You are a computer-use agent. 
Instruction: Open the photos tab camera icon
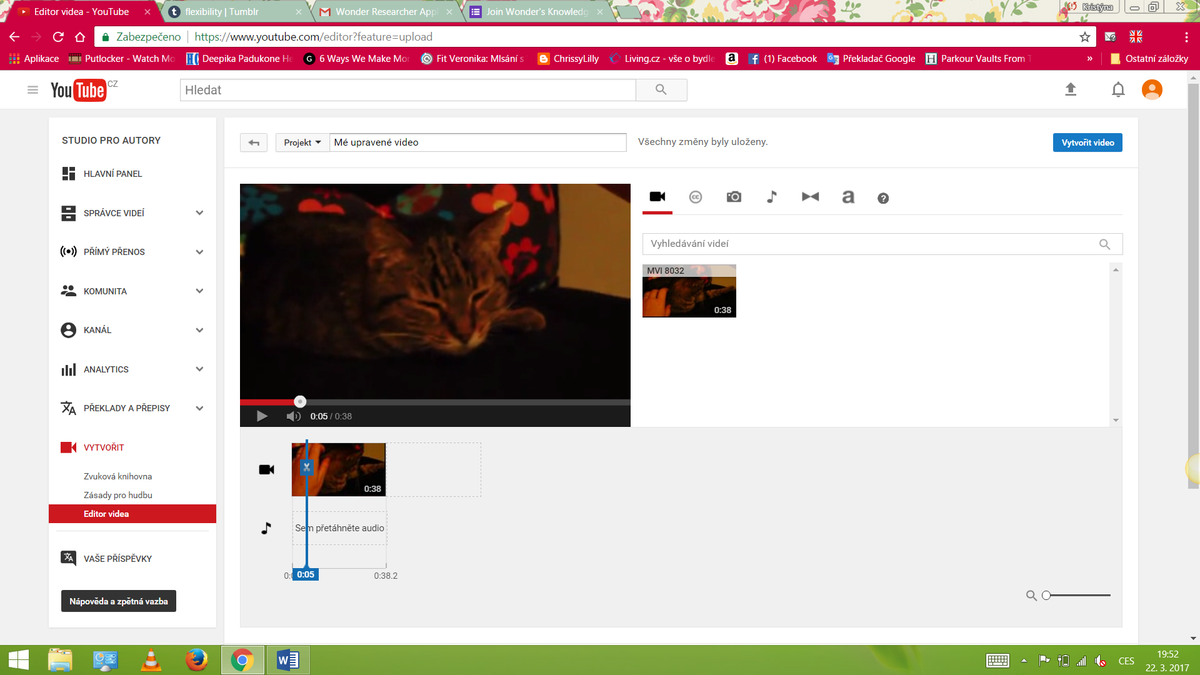coord(734,197)
